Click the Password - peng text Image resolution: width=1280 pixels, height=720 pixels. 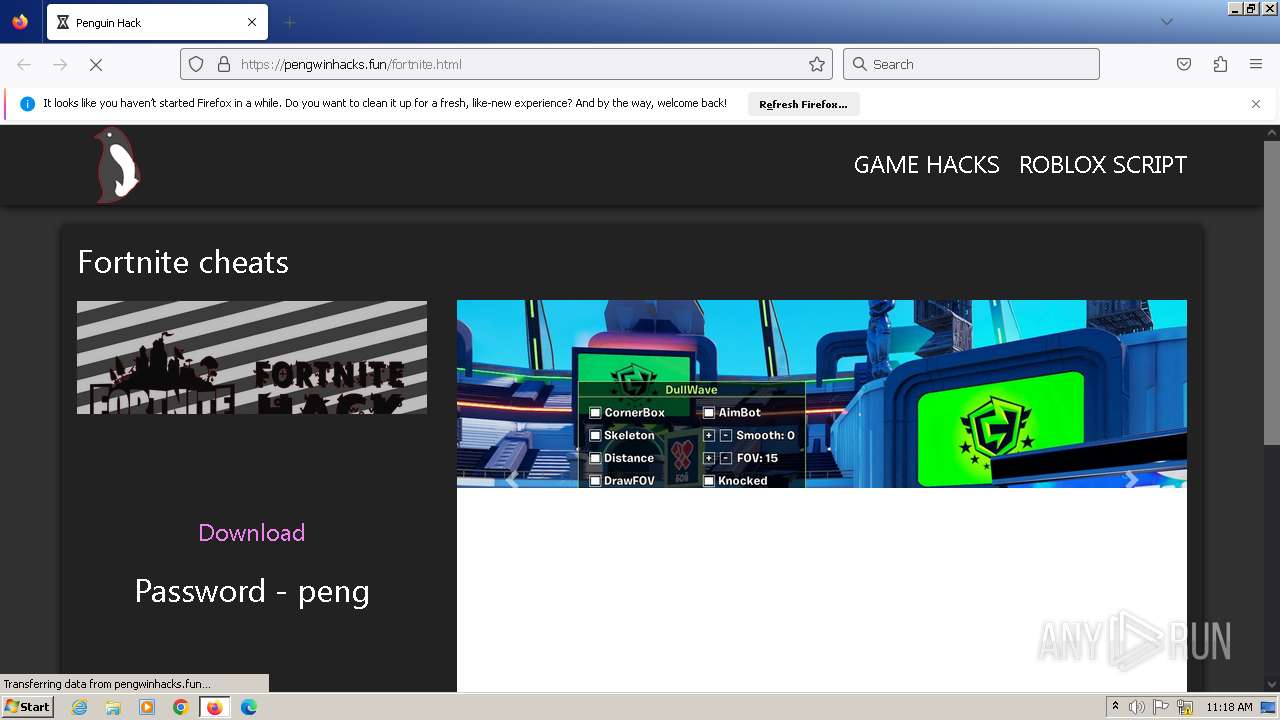point(252,591)
